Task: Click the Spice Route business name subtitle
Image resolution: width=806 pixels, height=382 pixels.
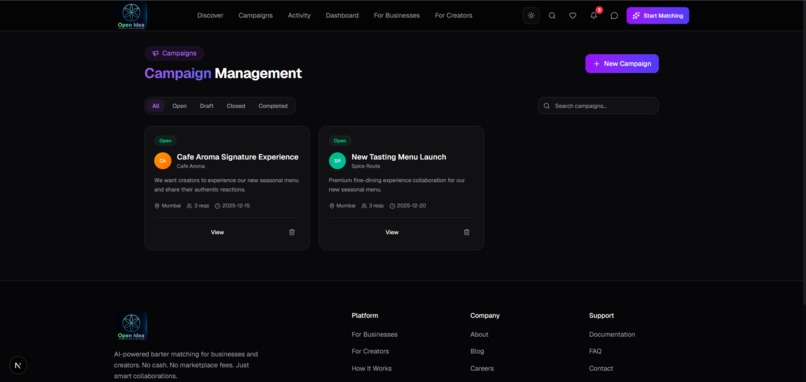Action: tap(366, 167)
